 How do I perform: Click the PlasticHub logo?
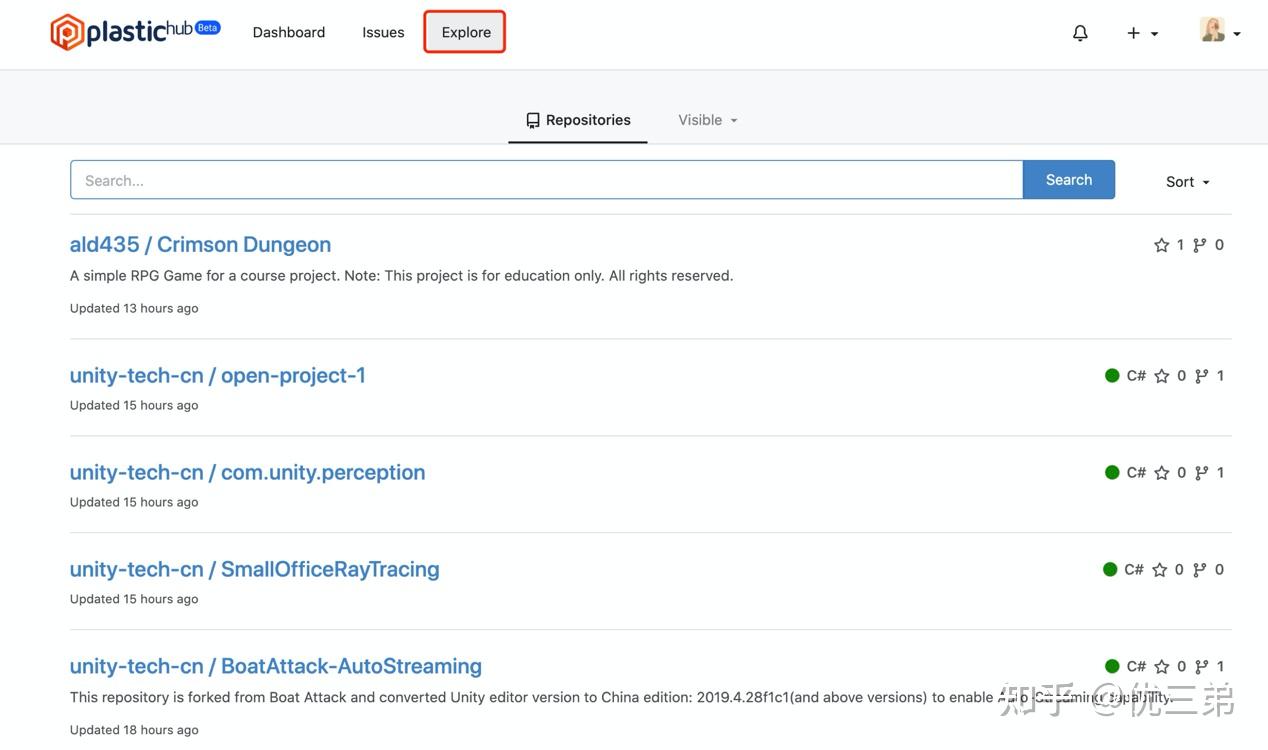pos(135,32)
